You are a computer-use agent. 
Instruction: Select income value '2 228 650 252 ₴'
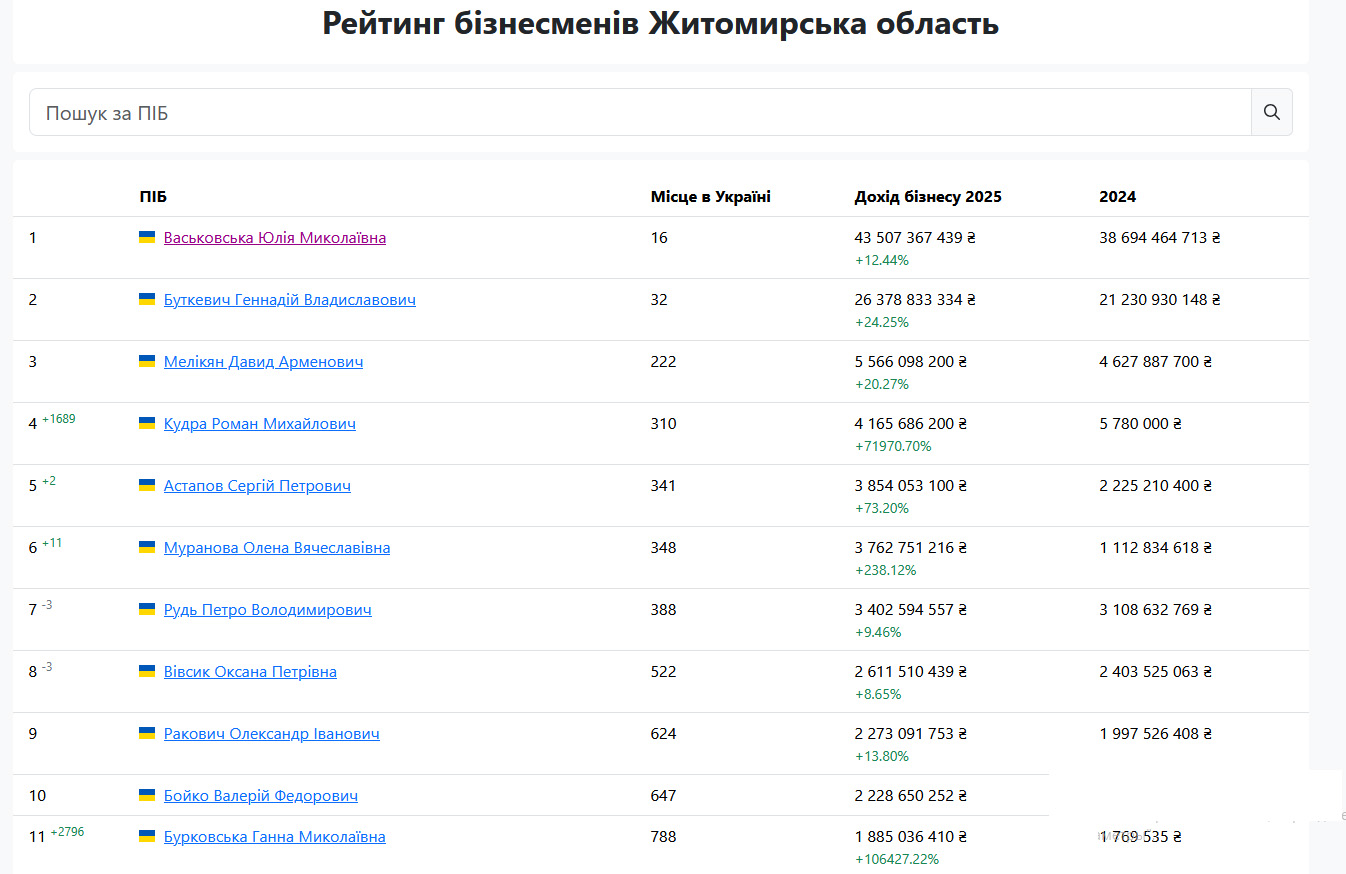(911, 796)
